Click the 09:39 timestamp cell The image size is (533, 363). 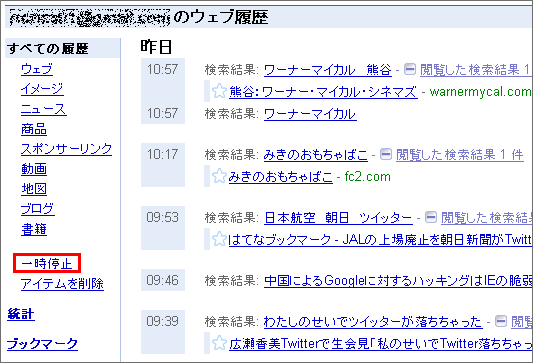(x=163, y=332)
